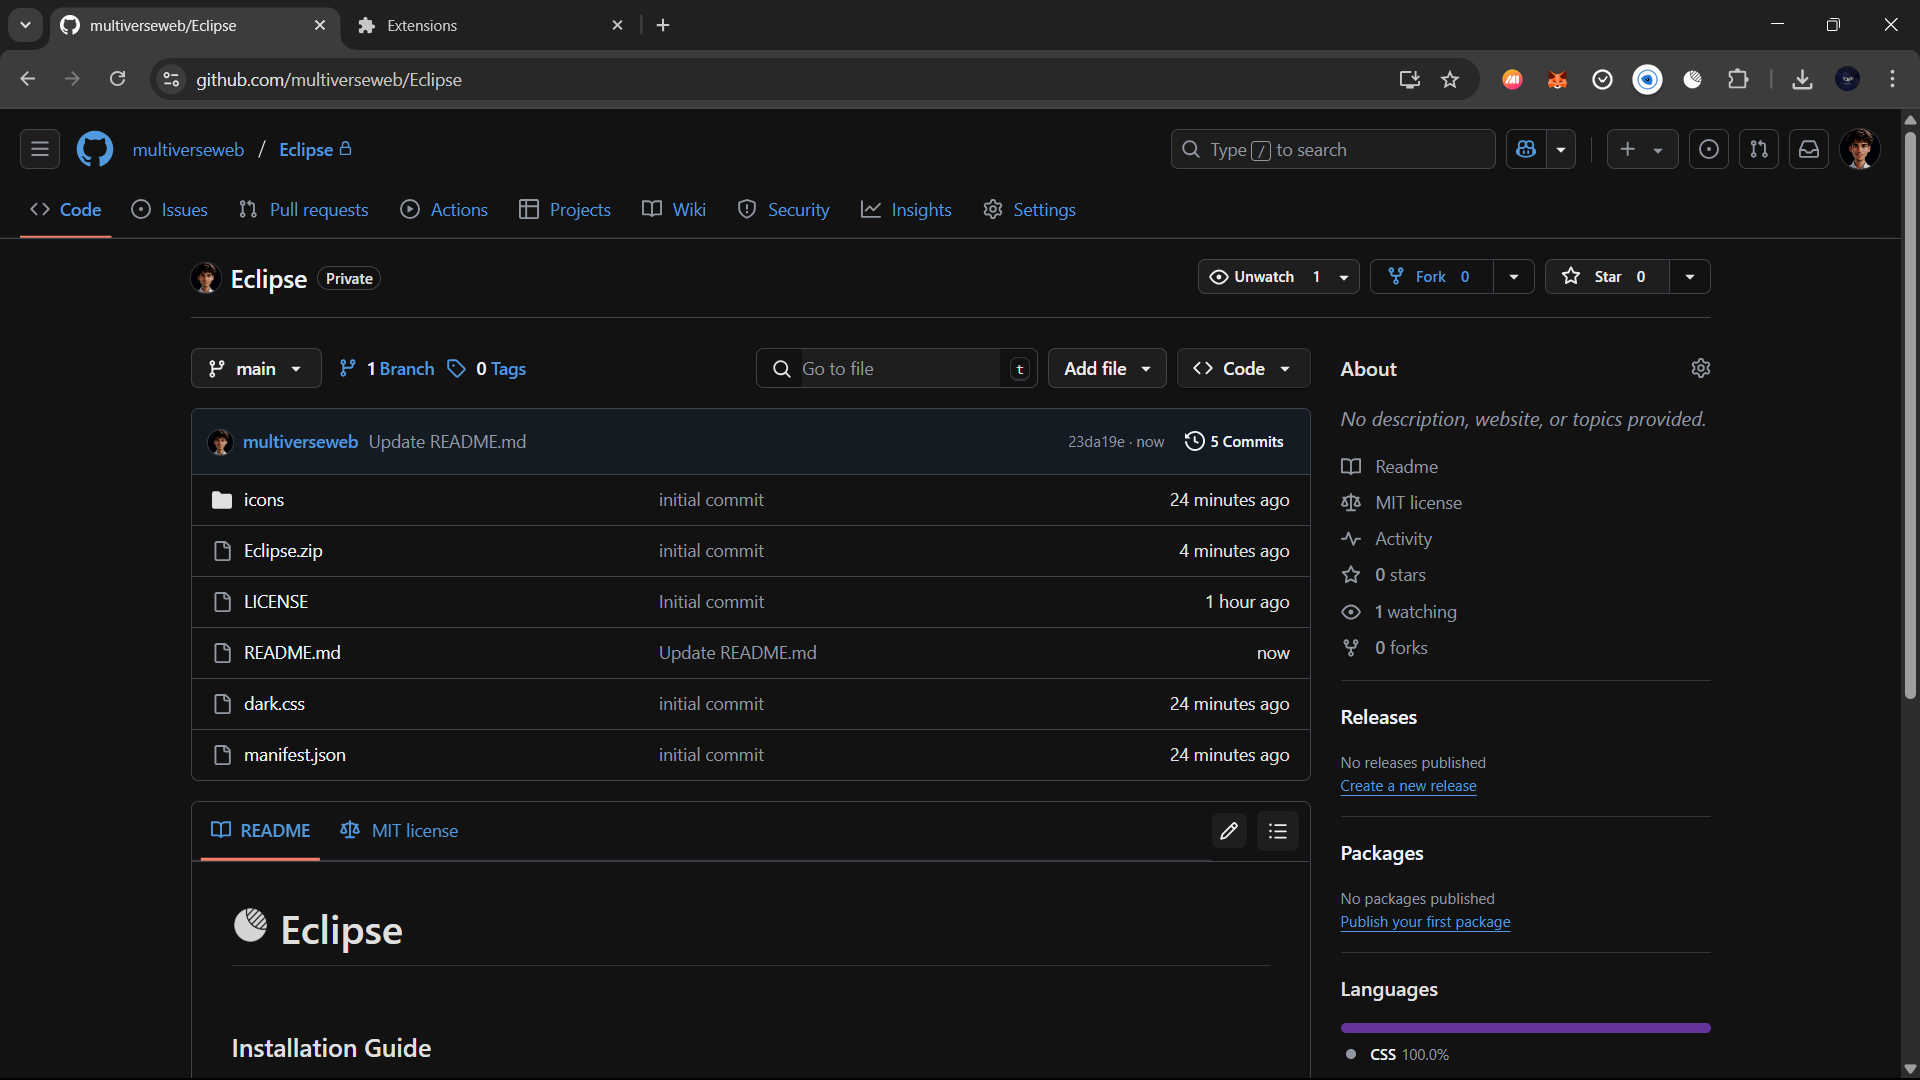
Task: Switch to the Issues tab
Action: point(170,210)
